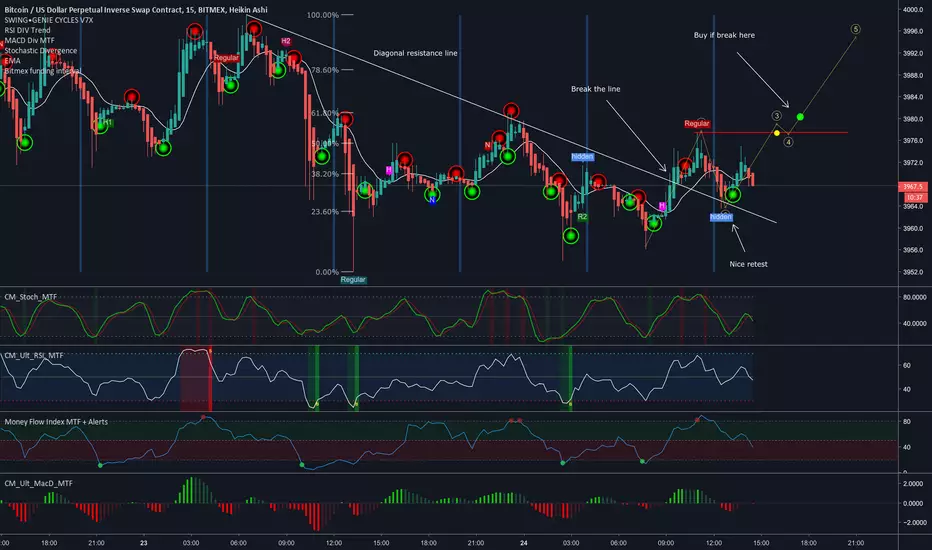Click the 10:37 bar countdown tag
This screenshot has width=932, height=550.
(x=915, y=197)
